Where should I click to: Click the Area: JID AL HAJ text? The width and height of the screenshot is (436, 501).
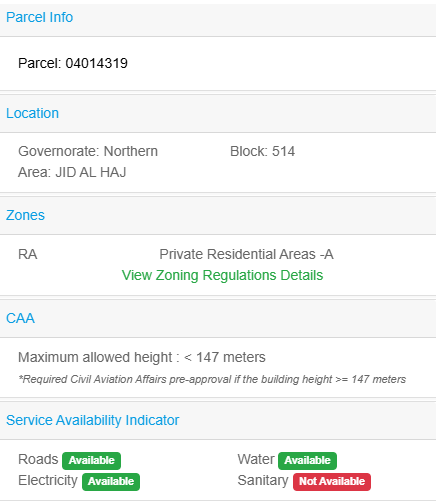72,172
